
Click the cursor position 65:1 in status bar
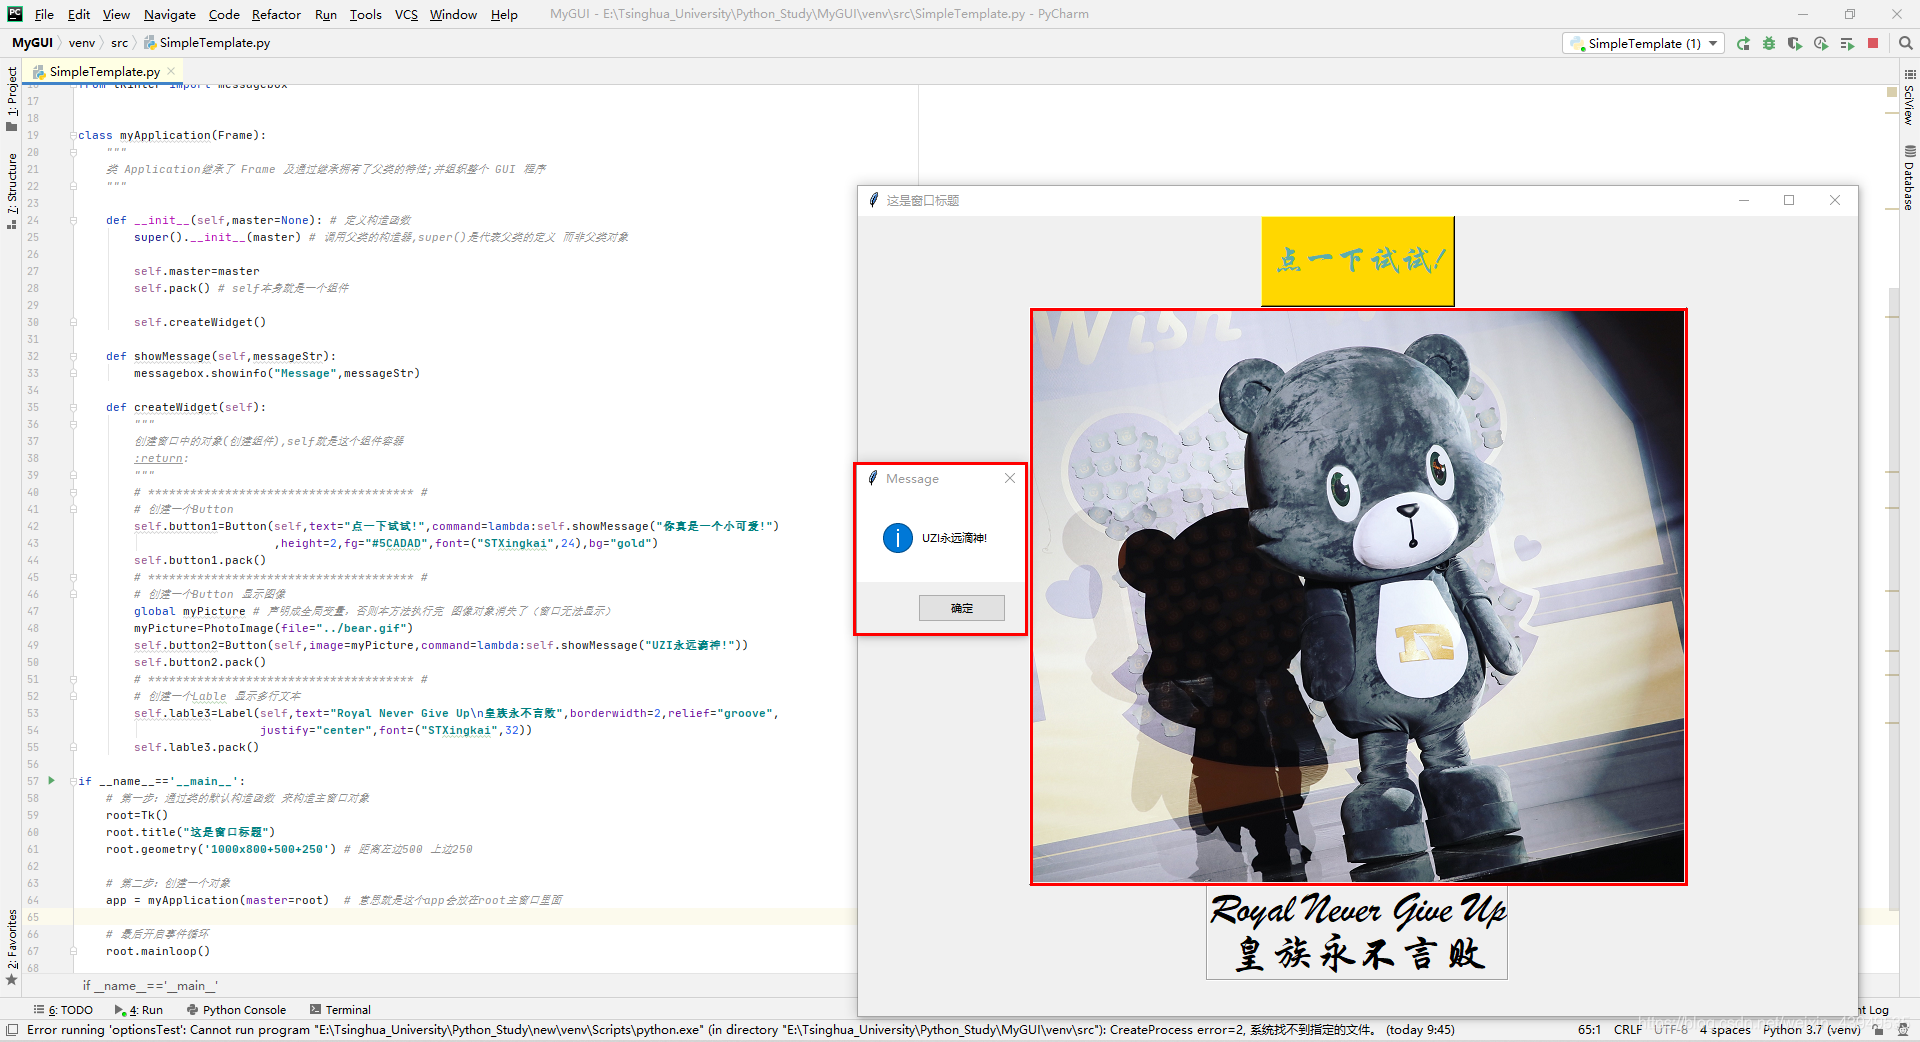coord(1589,1030)
